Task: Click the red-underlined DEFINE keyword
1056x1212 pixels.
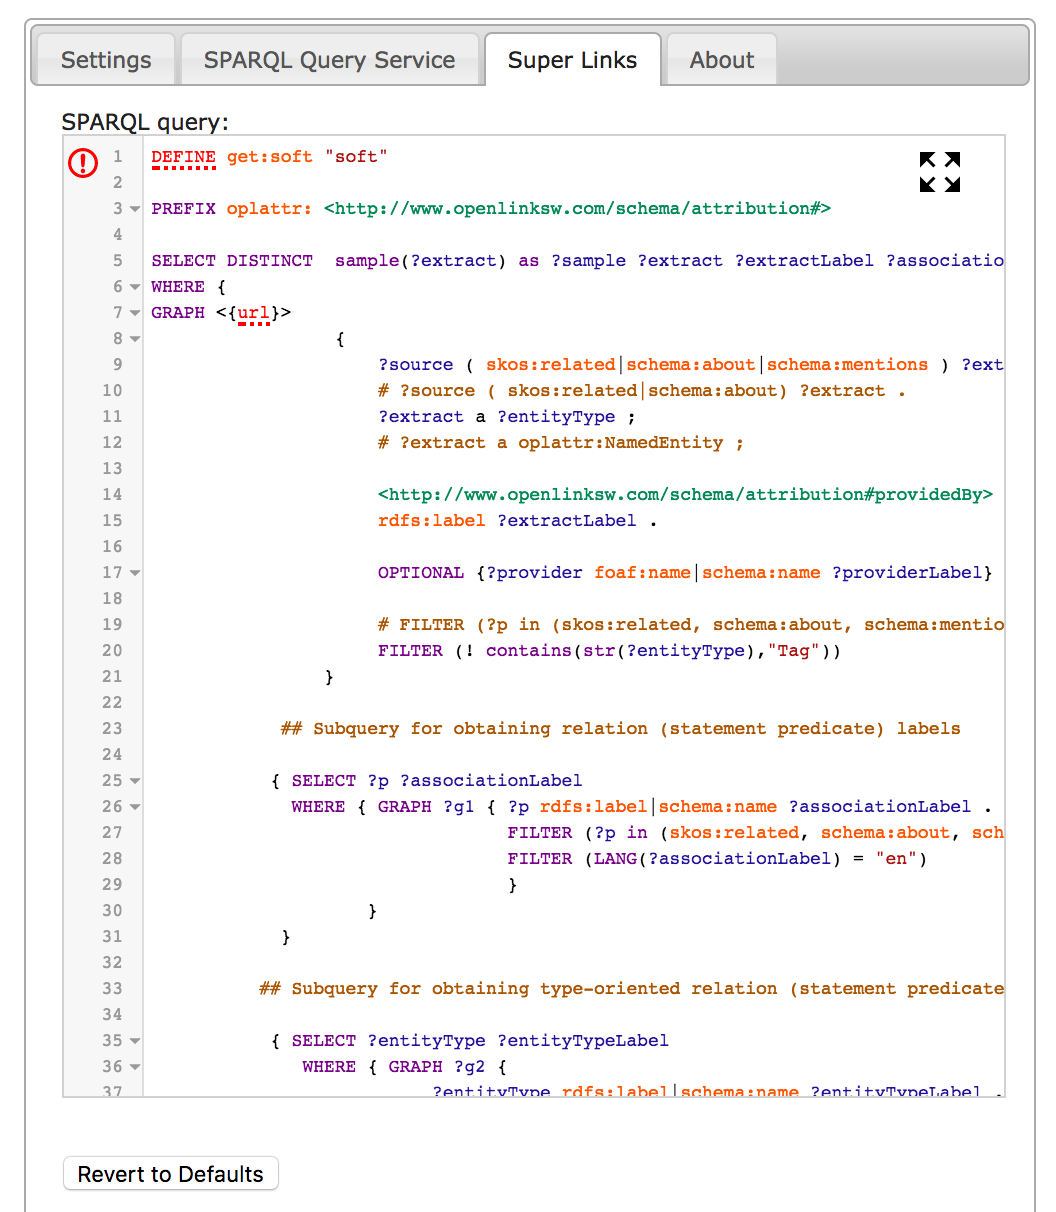Action: pyautogui.click(x=183, y=156)
